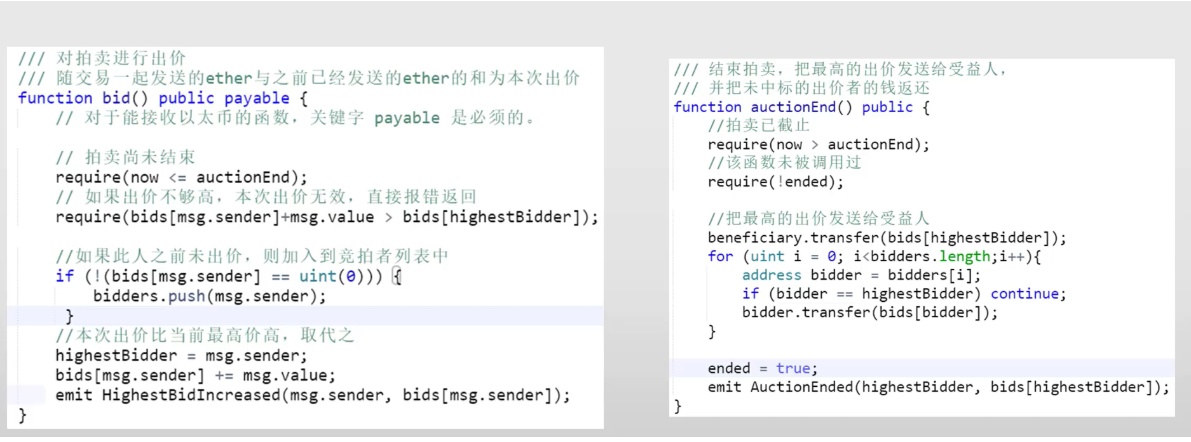This screenshot has width=1191, height=442.
Task: Click the comment '/// 对拍卖进行出价'
Action: click(x=102, y=58)
